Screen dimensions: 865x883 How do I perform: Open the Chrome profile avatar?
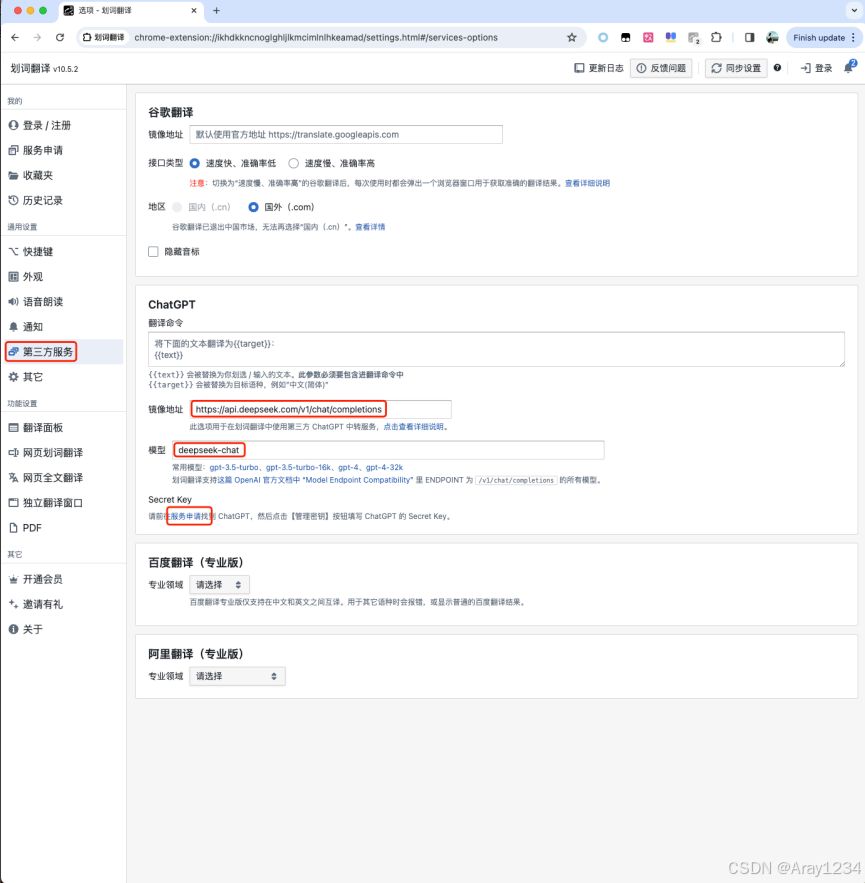pyautogui.click(x=772, y=38)
